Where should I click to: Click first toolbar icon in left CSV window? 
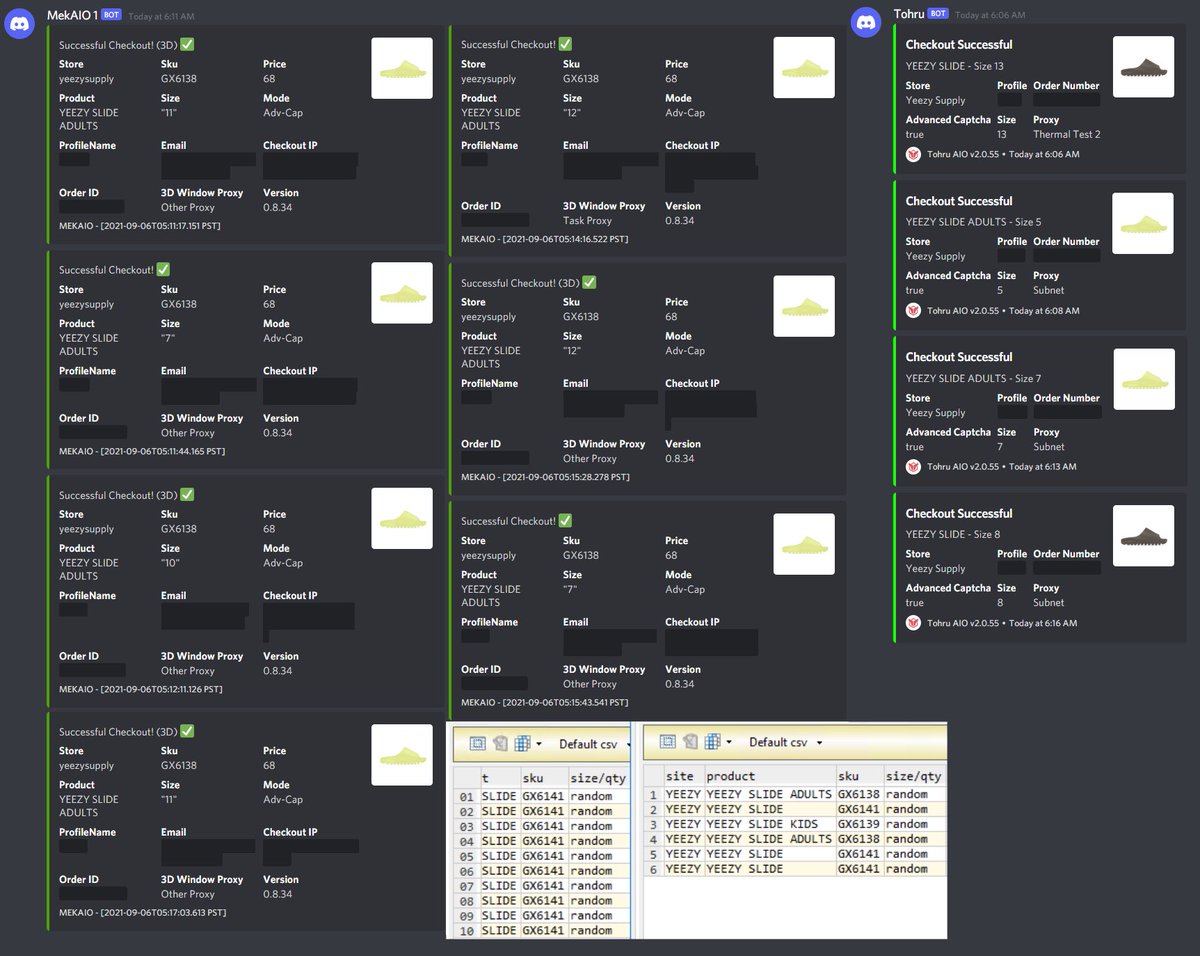(x=477, y=743)
